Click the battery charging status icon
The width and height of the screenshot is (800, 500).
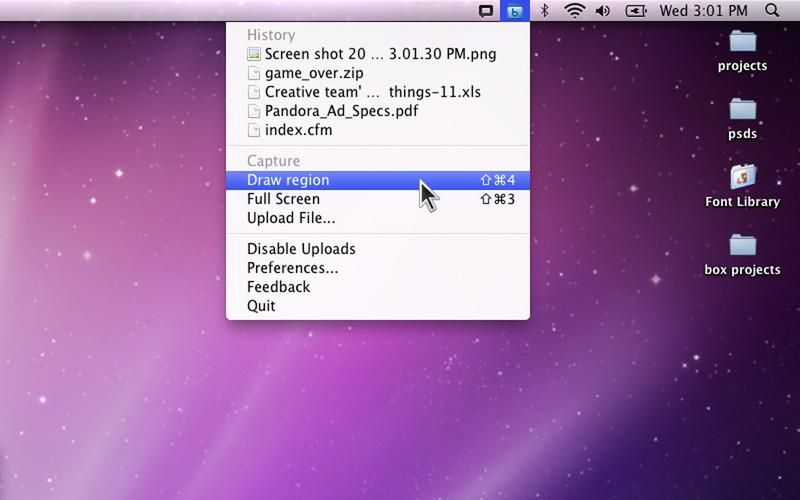[636, 11]
